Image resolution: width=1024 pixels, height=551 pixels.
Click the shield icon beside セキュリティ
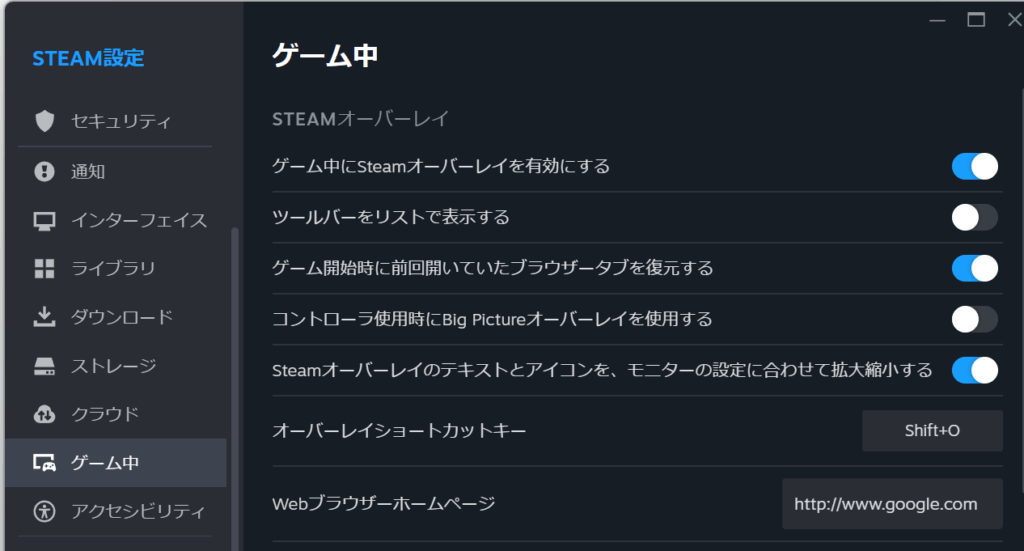click(44, 122)
